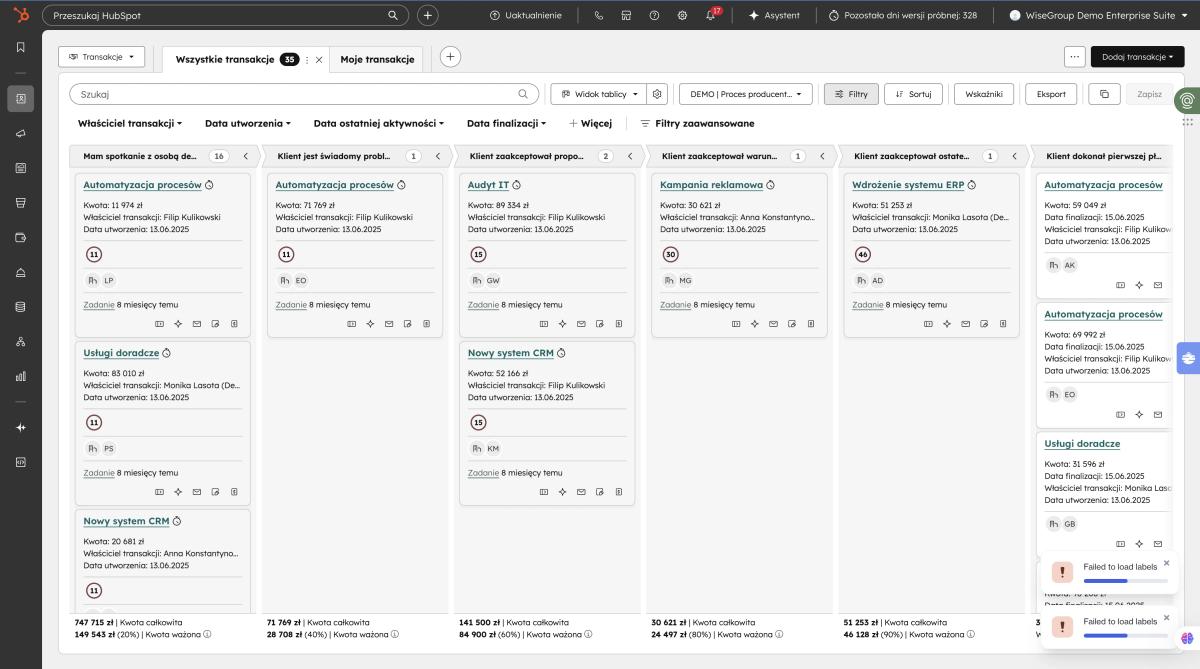Open the Widok tablicy view dropdown

coord(598,94)
